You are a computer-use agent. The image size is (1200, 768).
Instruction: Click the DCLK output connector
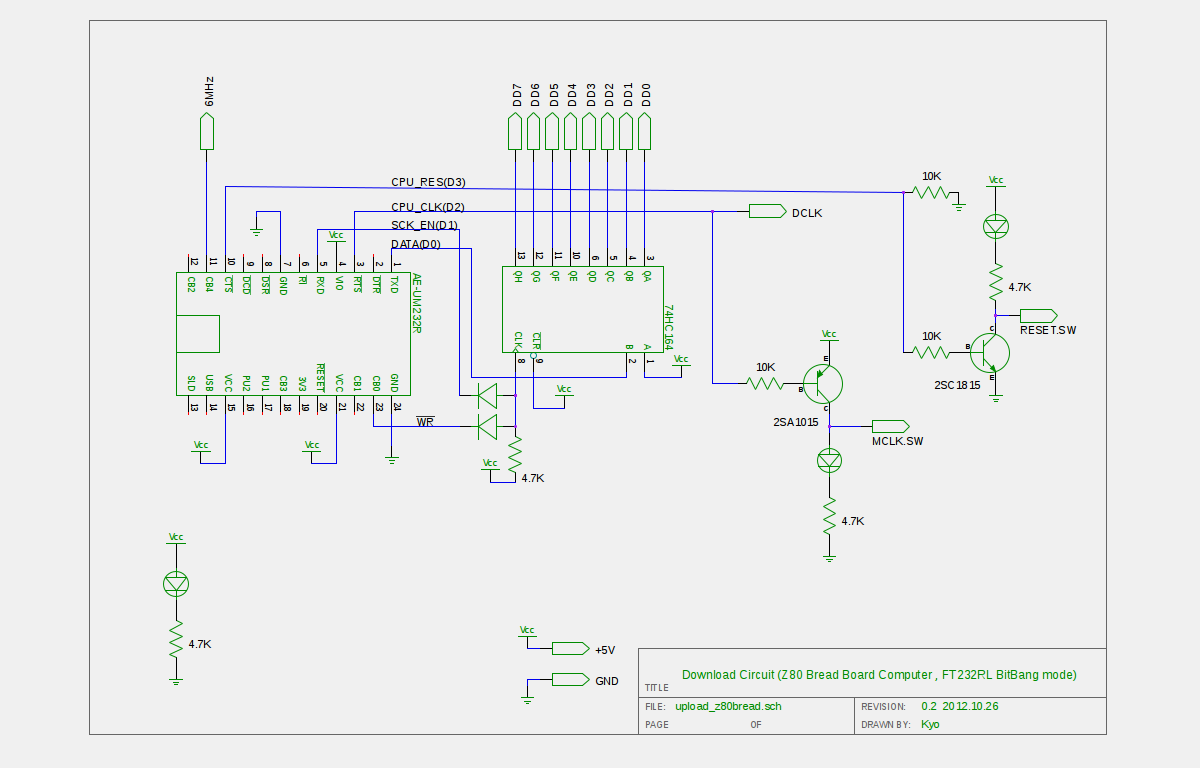point(766,211)
